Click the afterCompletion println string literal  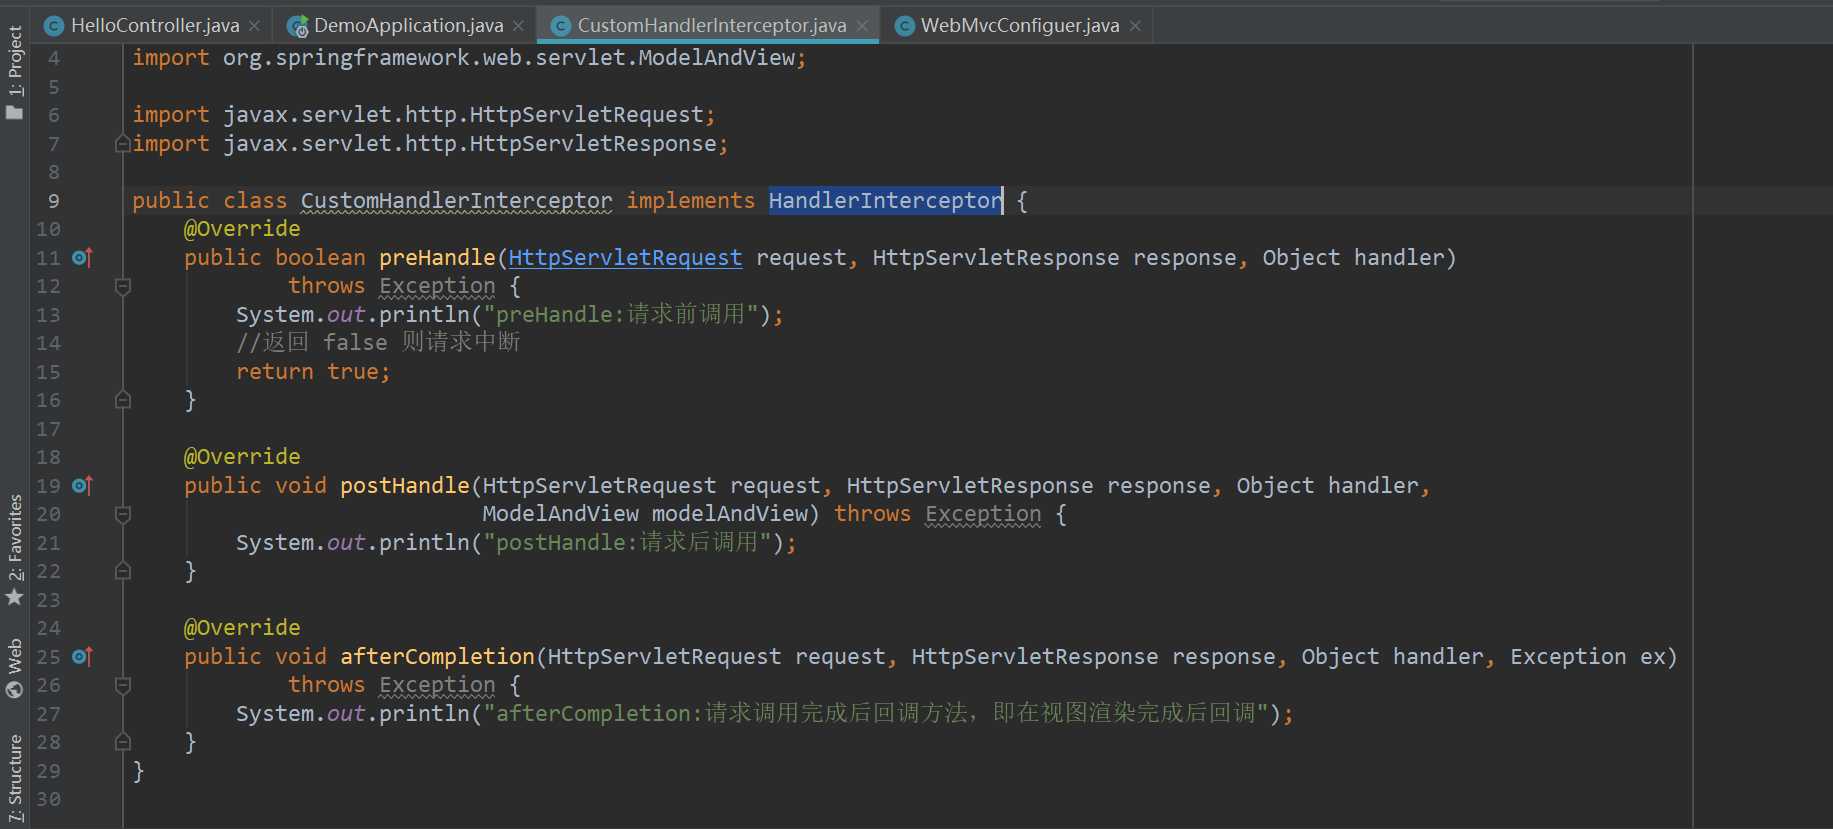[x=875, y=714]
